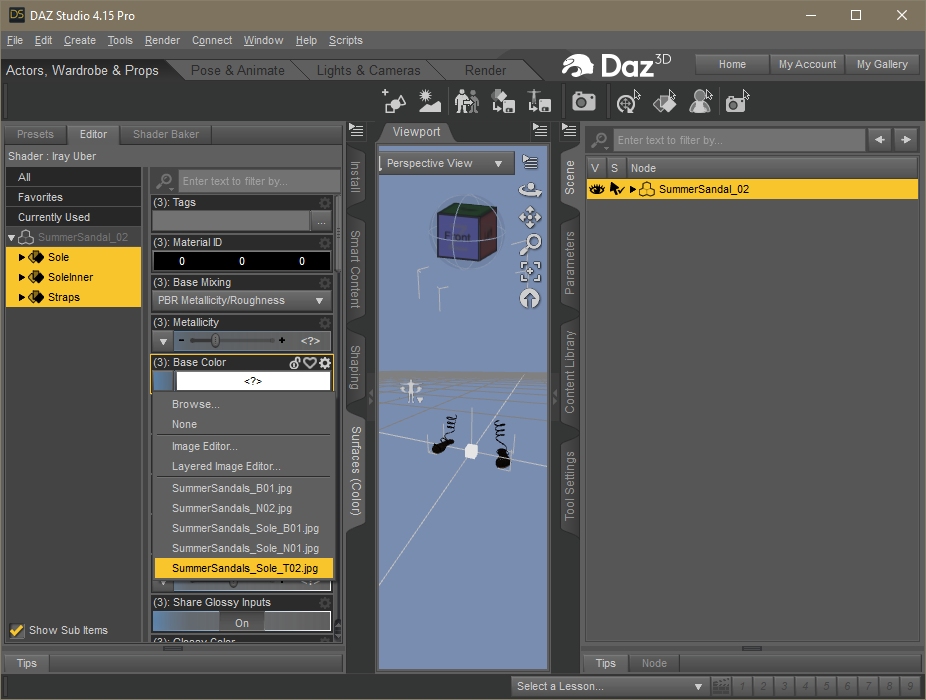Image resolution: width=926 pixels, height=700 pixels.
Task: Collapse the SummerSandal_02 tree in Surfaces
Action: [x=11, y=237]
